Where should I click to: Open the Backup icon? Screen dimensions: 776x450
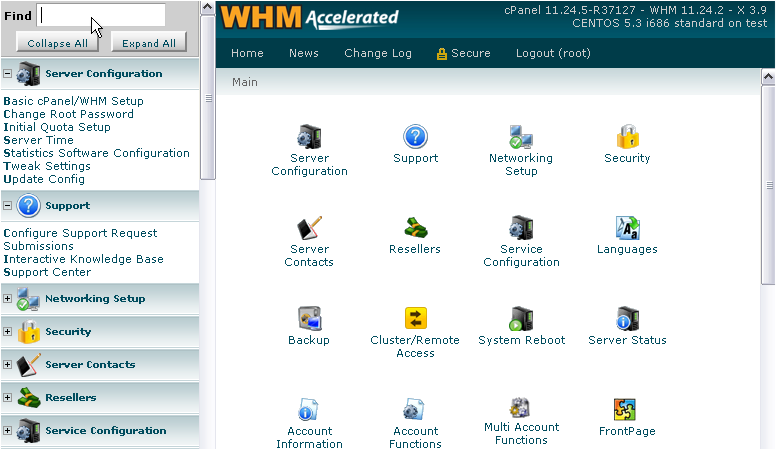309,319
